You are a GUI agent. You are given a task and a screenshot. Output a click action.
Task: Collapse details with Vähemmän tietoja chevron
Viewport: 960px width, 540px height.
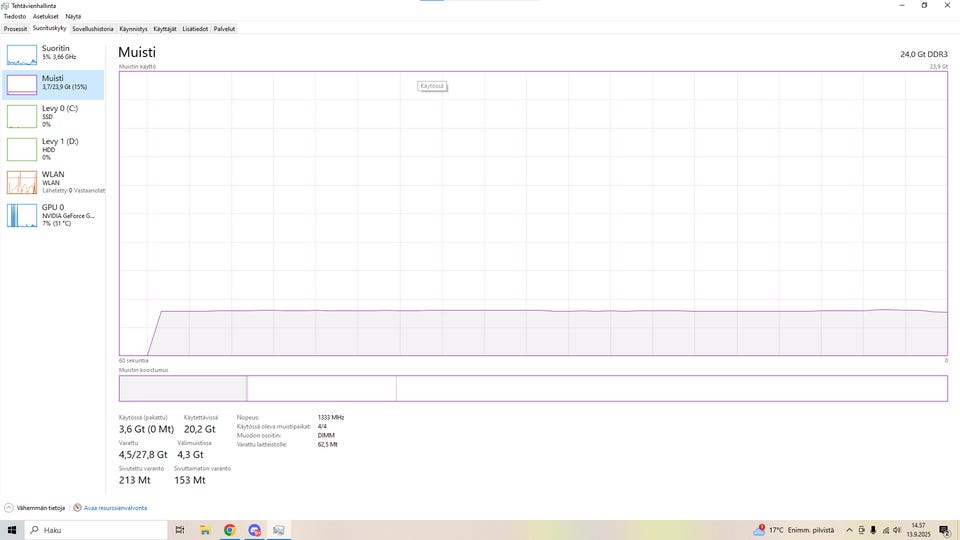pos(9,508)
